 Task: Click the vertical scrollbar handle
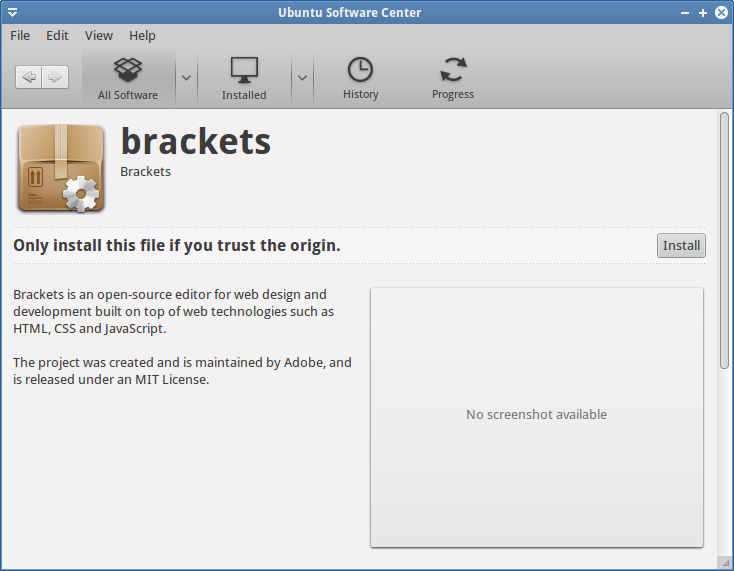[x=724, y=241]
